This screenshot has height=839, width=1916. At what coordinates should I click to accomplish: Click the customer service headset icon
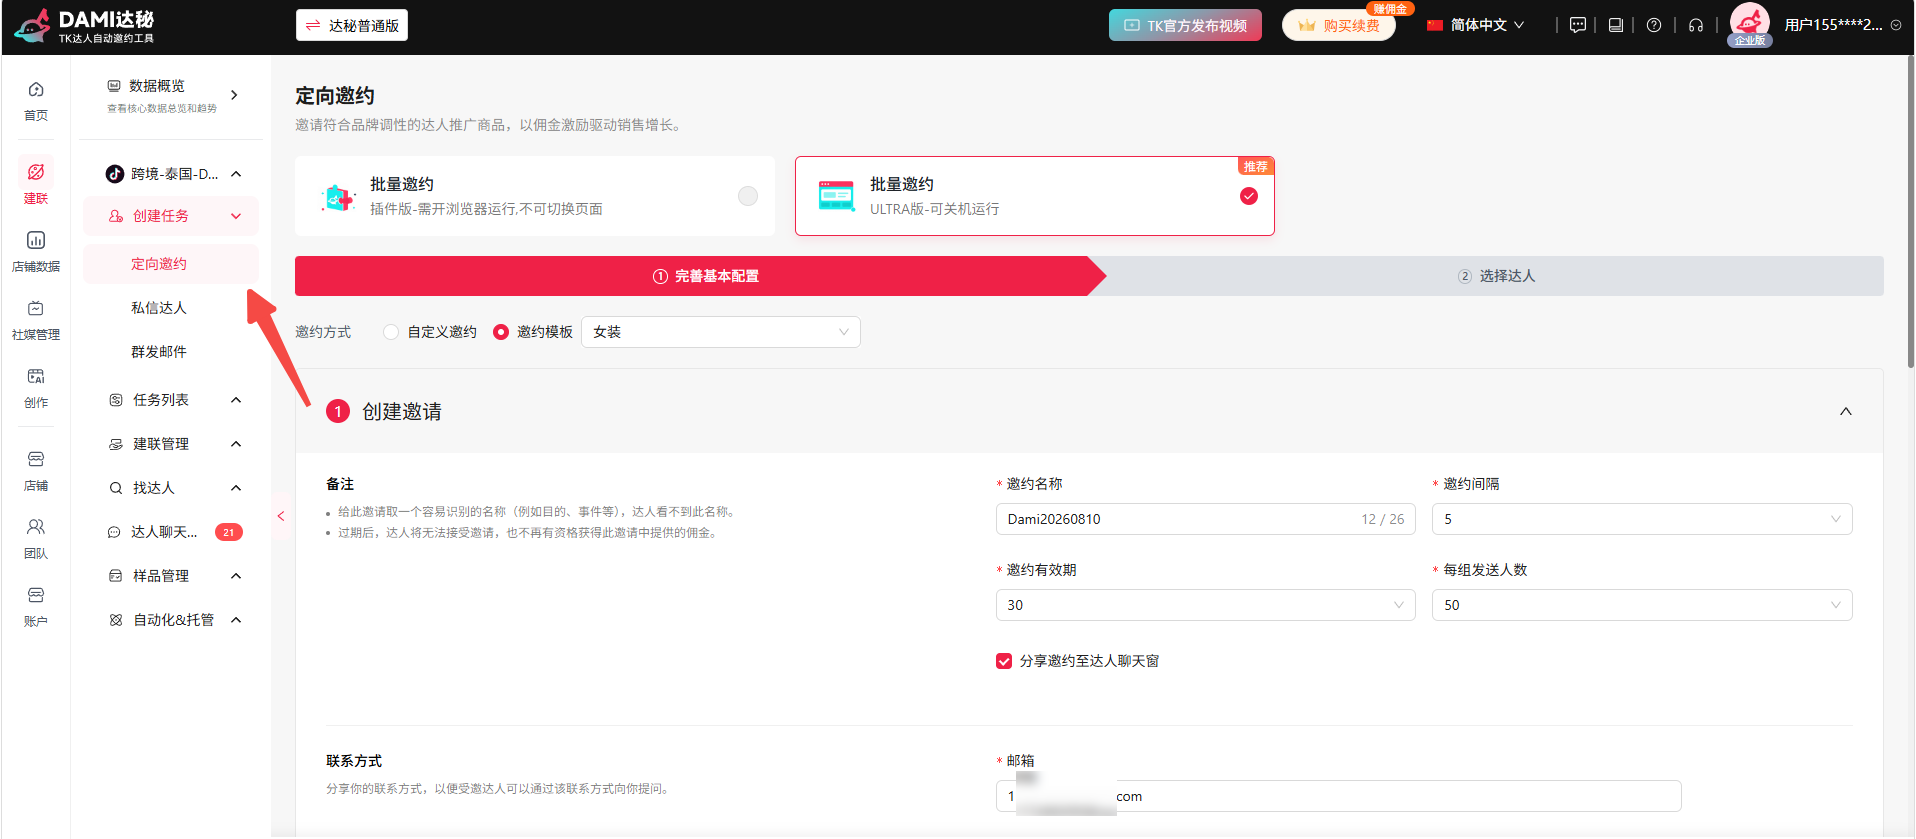tap(1696, 25)
